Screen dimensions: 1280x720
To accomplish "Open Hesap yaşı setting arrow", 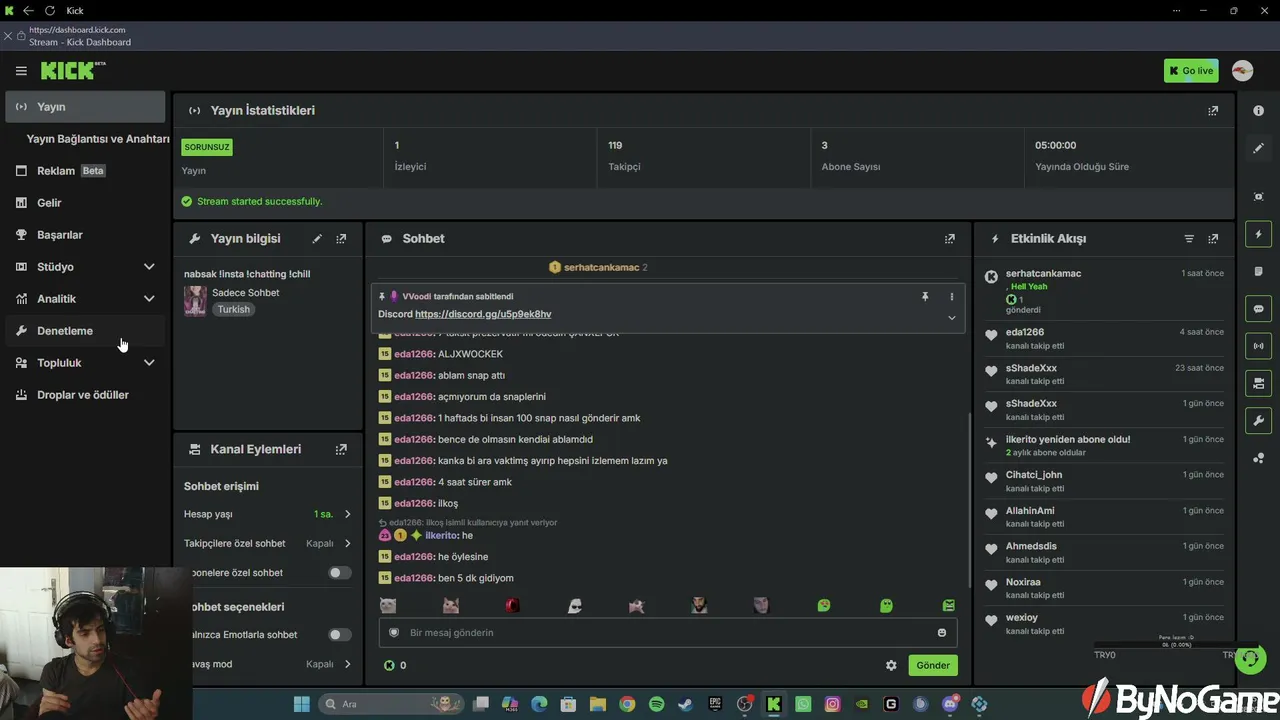I will 348,514.
